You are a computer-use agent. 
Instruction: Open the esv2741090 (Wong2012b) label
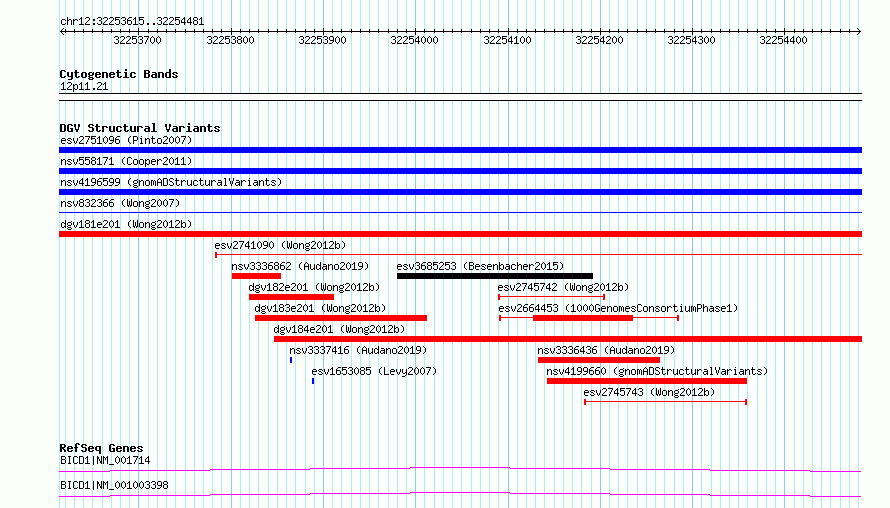(280, 245)
